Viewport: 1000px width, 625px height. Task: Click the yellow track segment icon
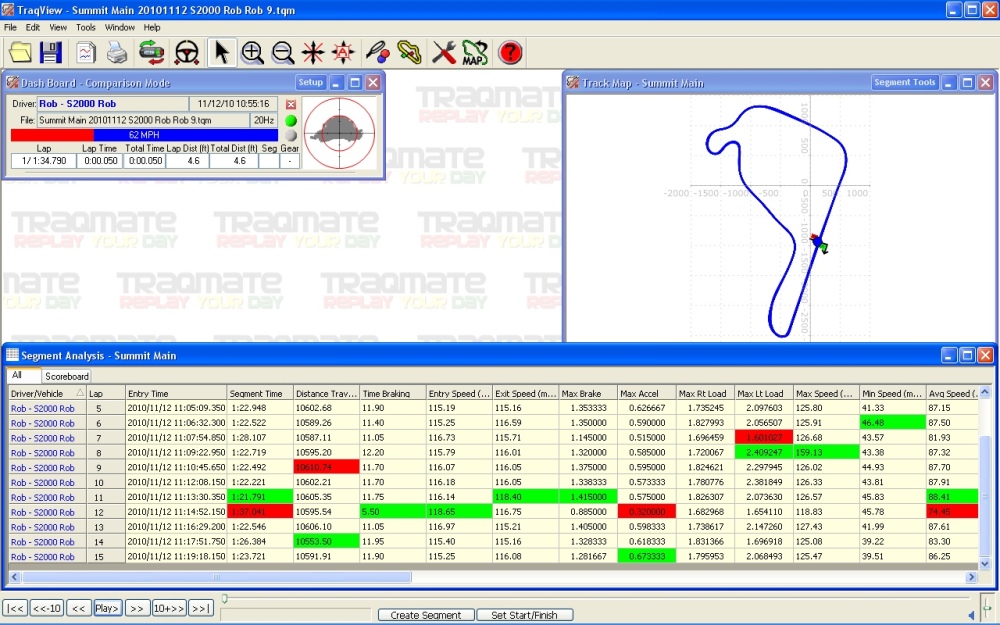pyautogui.click(x=409, y=52)
